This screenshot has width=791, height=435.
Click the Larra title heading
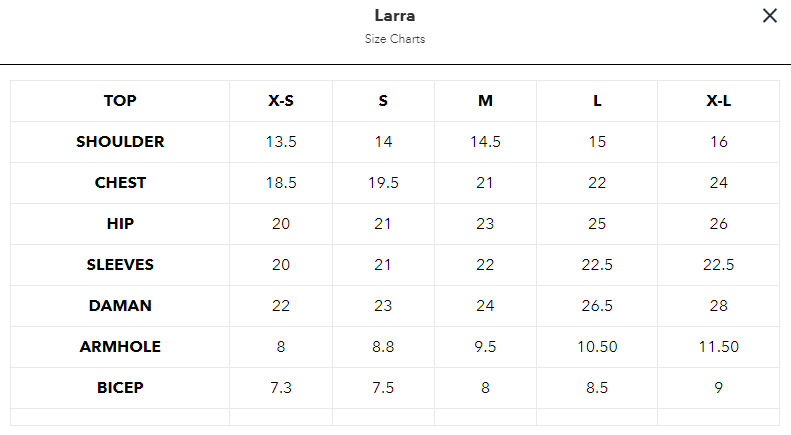tap(395, 16)
